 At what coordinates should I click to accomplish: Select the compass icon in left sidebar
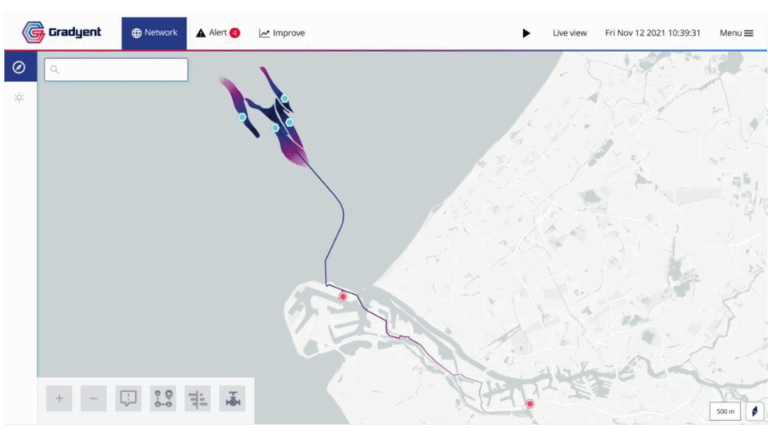coord(18,67)
